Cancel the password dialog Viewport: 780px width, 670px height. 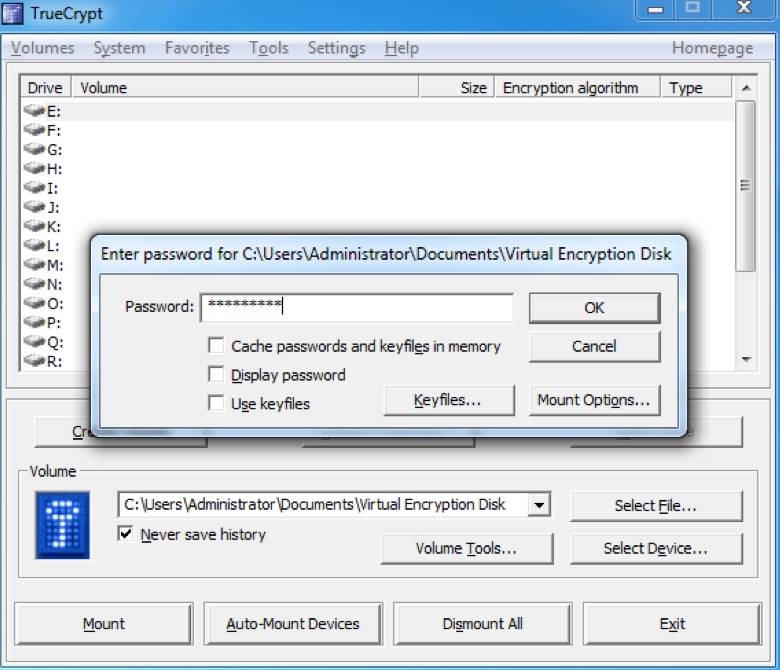(594, 346)
